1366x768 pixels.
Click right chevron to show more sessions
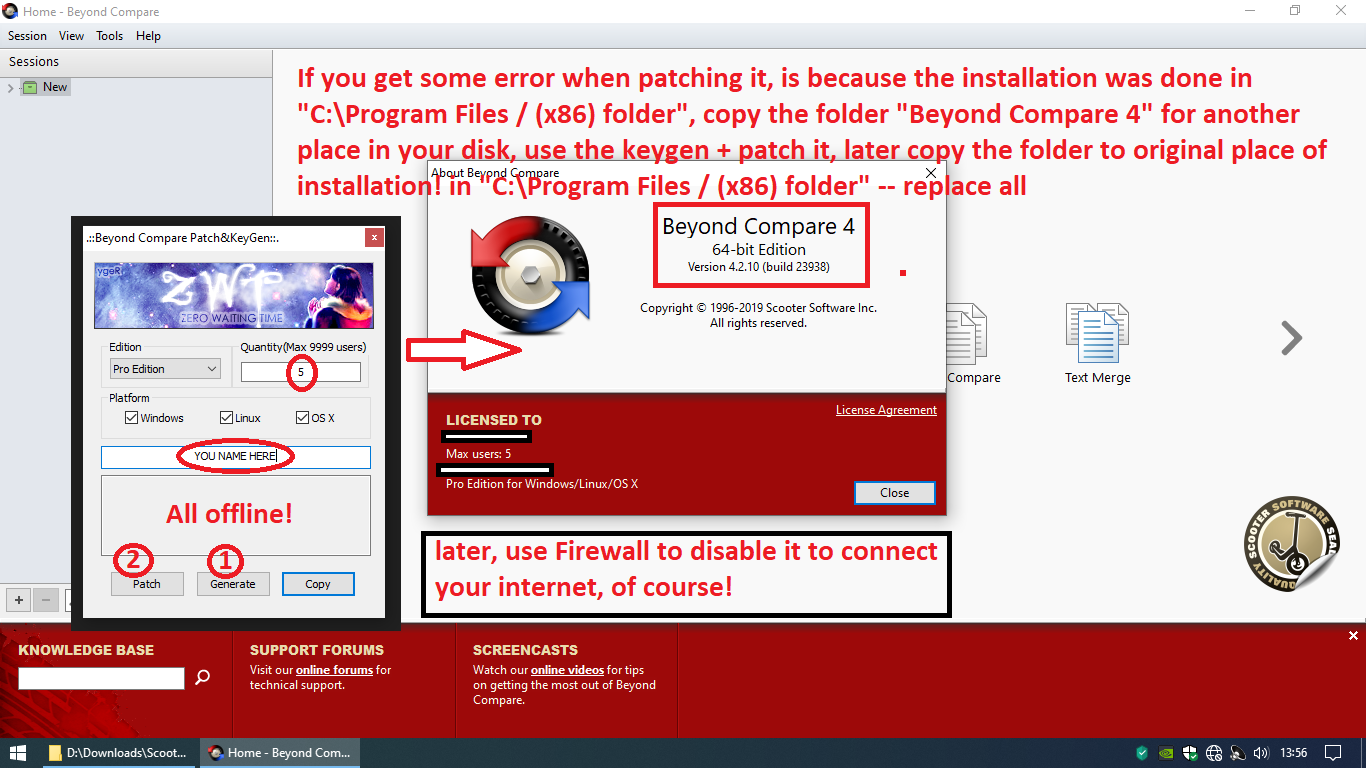1291,339
